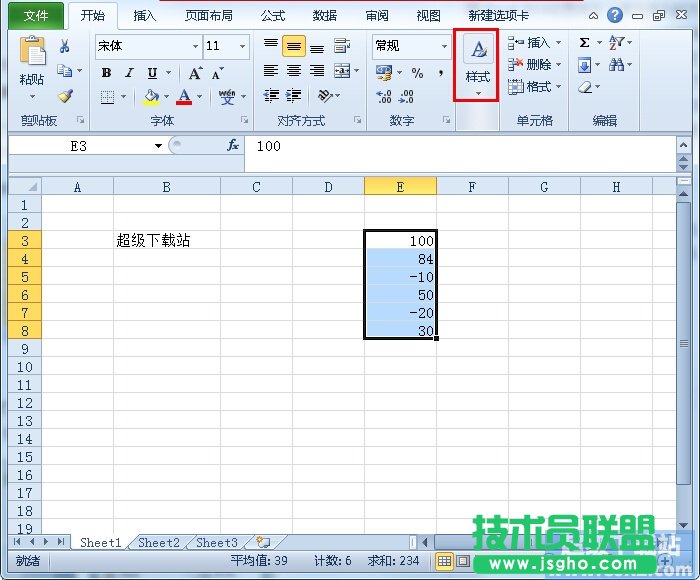This screenshot has height=580, width=700.
Task: Click the text Orientation icon
Action: point(325,96)
